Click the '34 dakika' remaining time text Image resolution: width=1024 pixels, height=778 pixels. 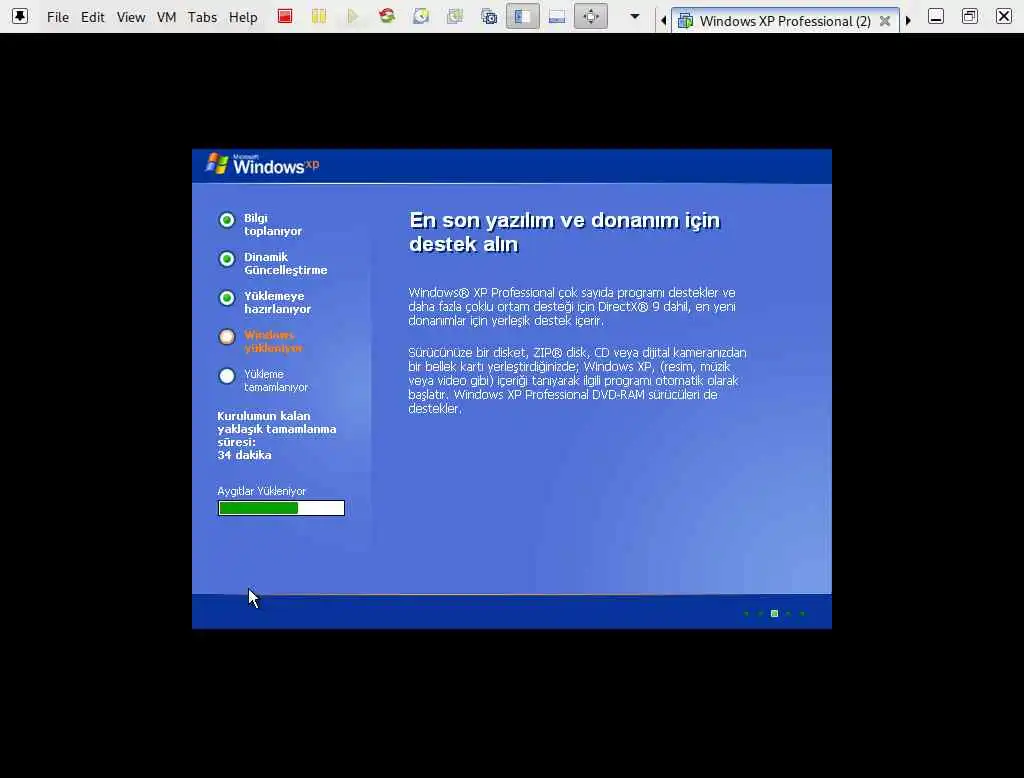coord(244,455)
